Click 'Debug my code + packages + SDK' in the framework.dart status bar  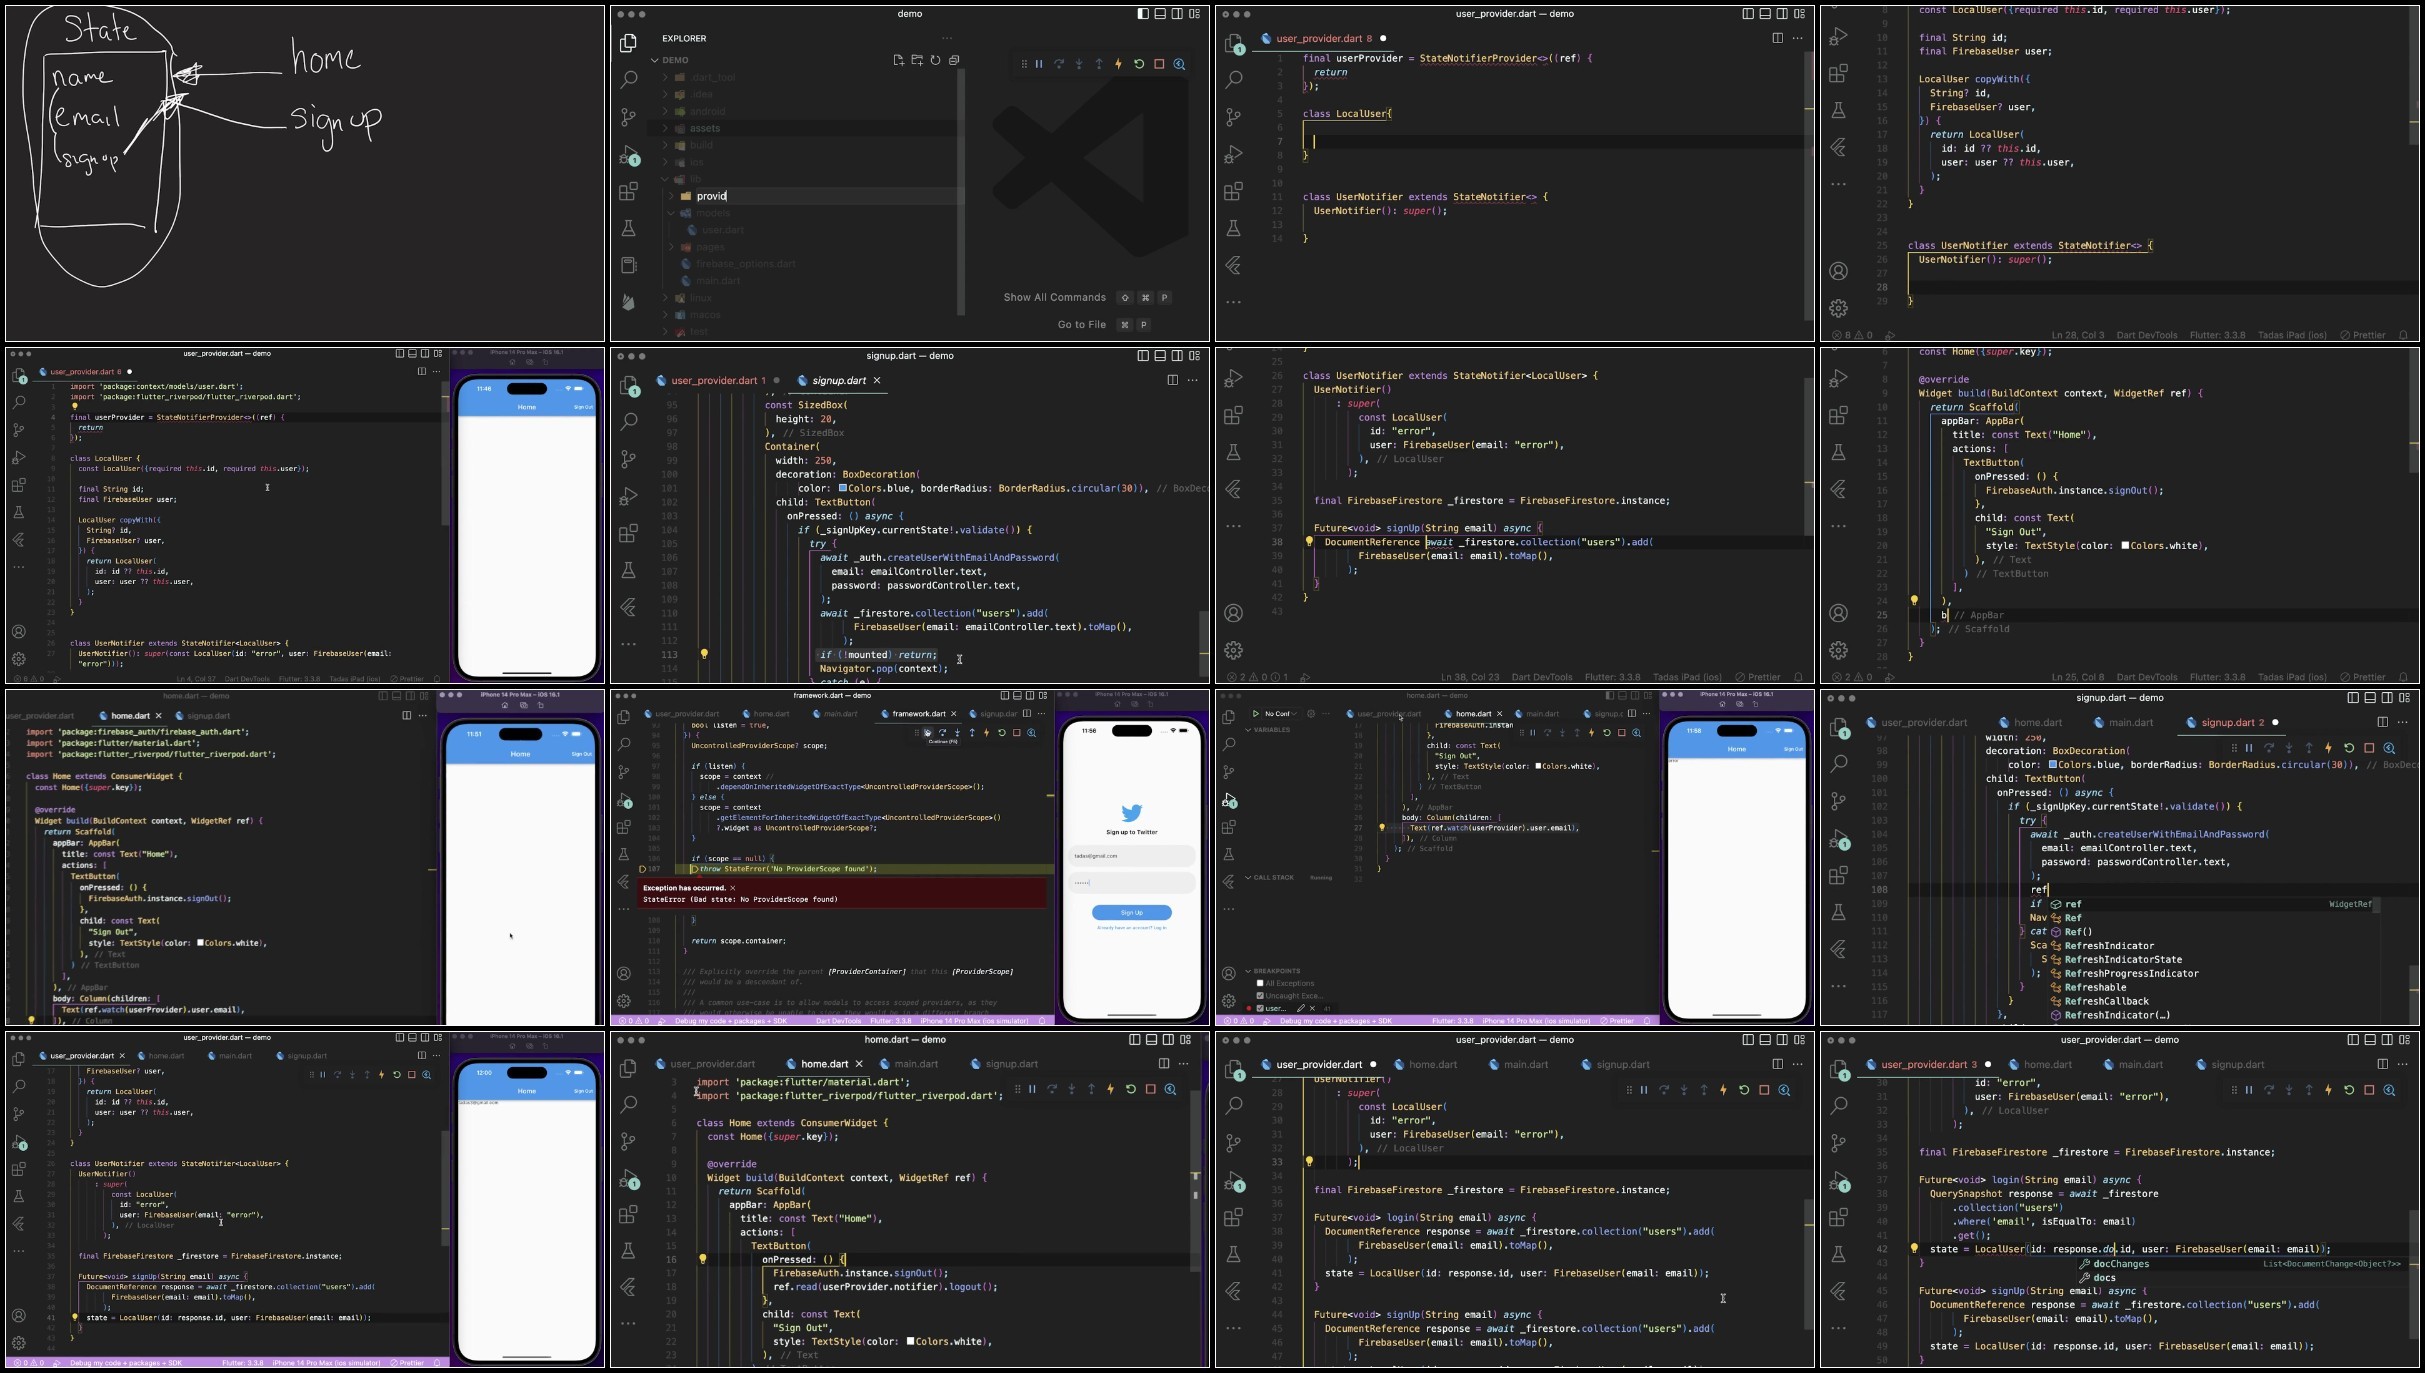pyautogui.click(x=731, y=1021)
